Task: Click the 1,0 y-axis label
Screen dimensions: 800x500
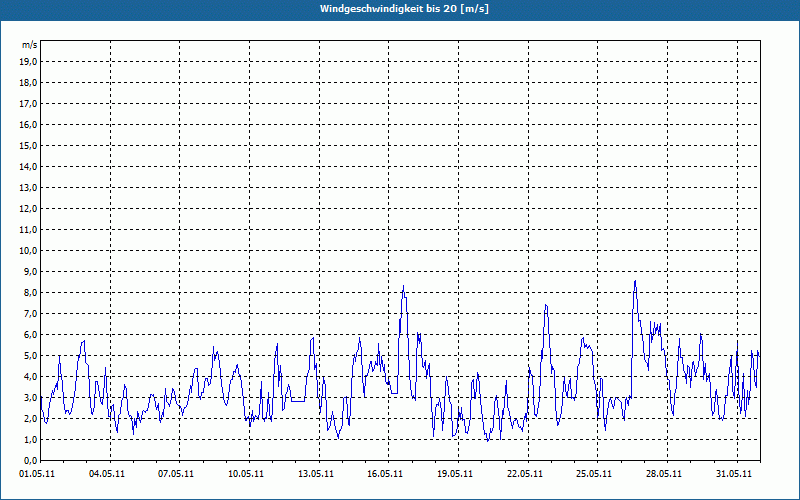Action: 30,439
